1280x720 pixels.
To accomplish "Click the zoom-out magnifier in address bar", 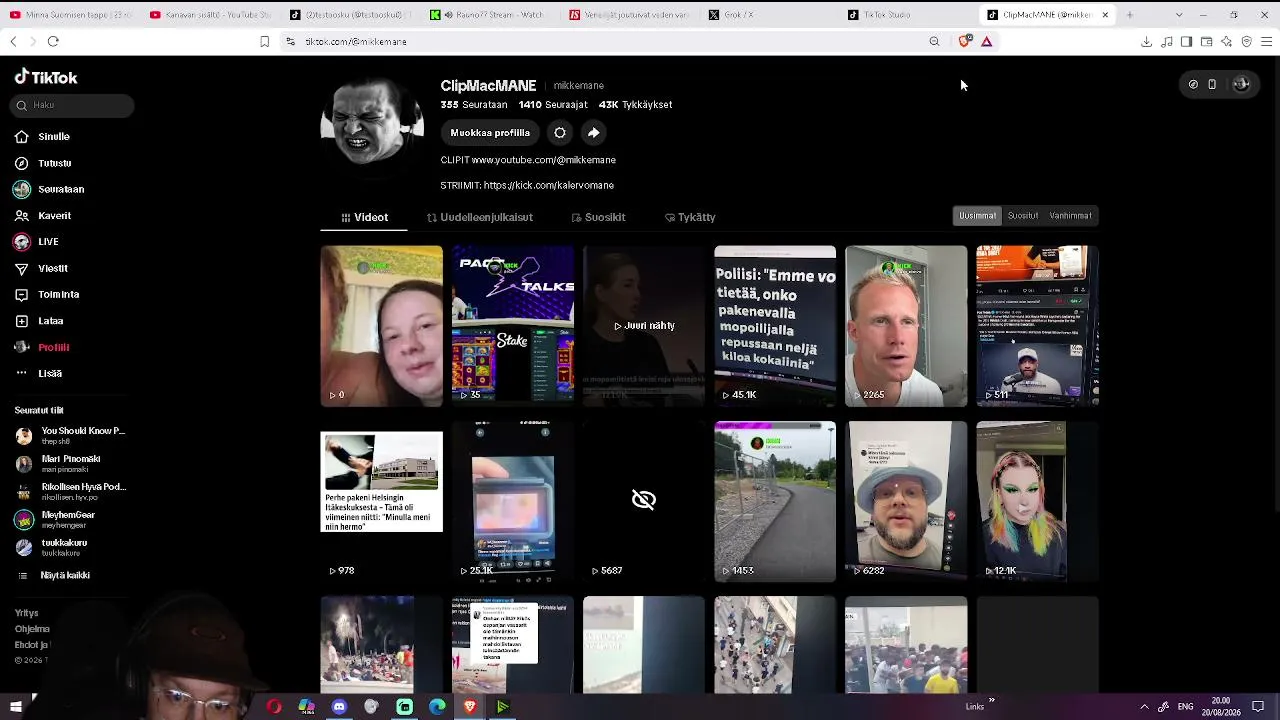I will (x=934, y=41).
